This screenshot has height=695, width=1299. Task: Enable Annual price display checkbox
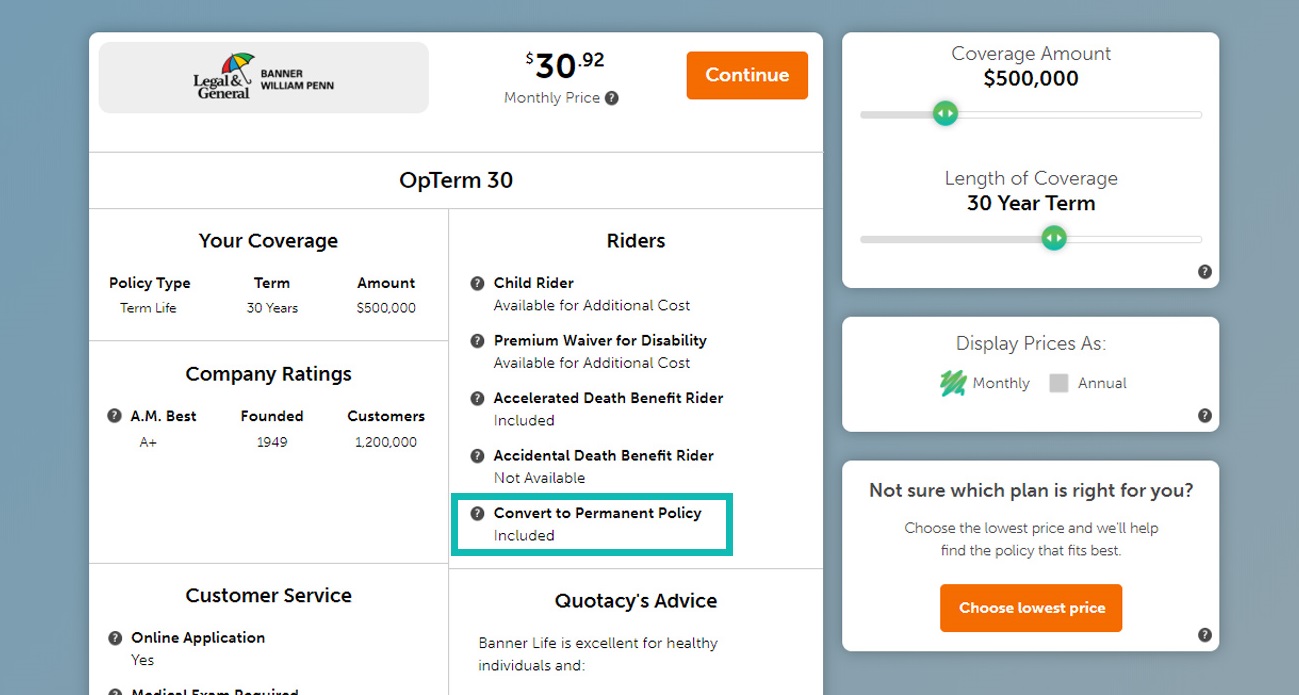click(x=1059, y=383)
